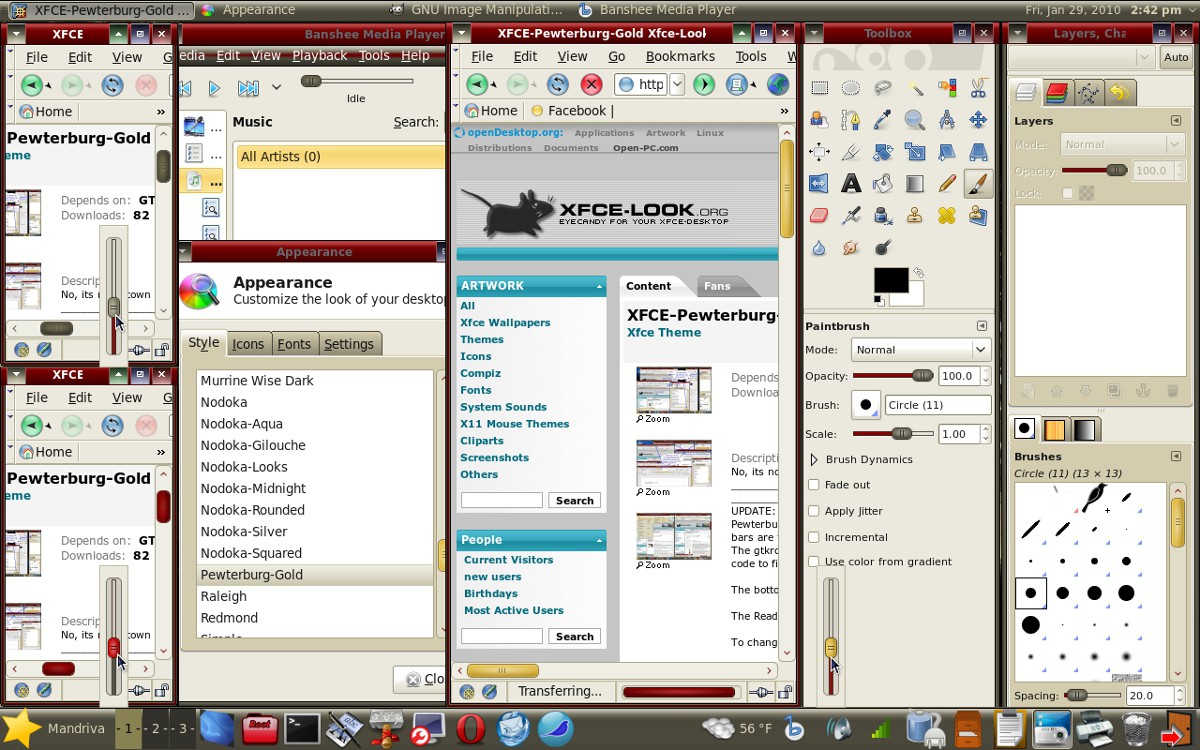Click the Facebook bookmark
Viewport: 1200px width, 750px height.
(572, 111)
